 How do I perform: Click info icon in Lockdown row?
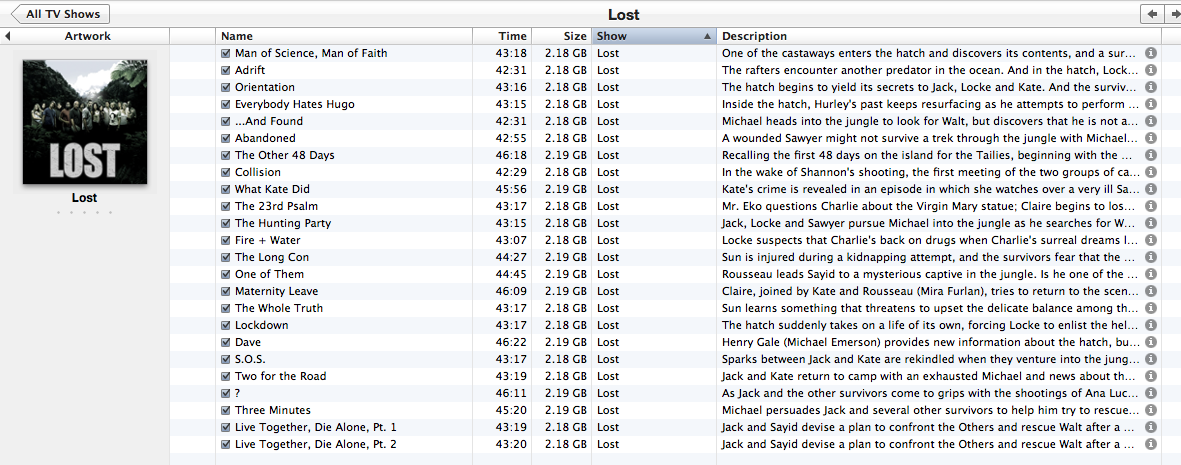pyautogui.click(x=1150, y=325)
